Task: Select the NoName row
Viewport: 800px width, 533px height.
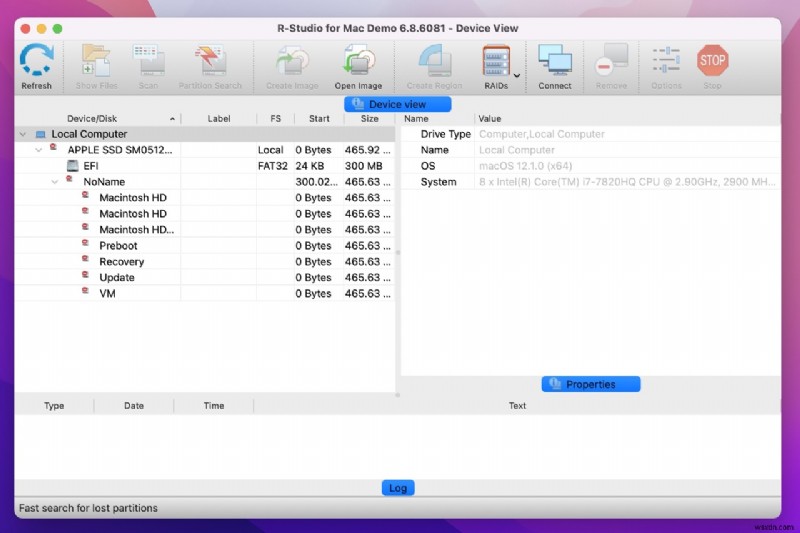Action: click(x=204, y=182)
